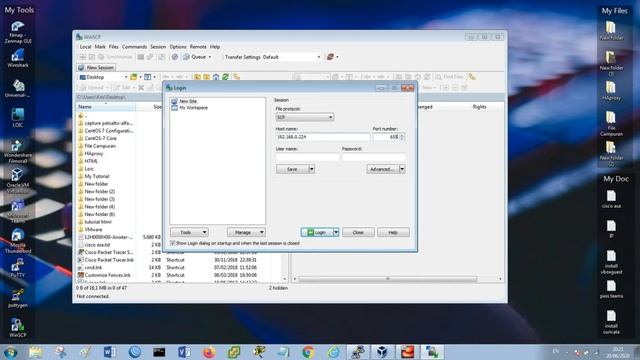Open the install suricata document on desktop
The image size is (640, 360).
pyautogui.click(x=611, y=322)
